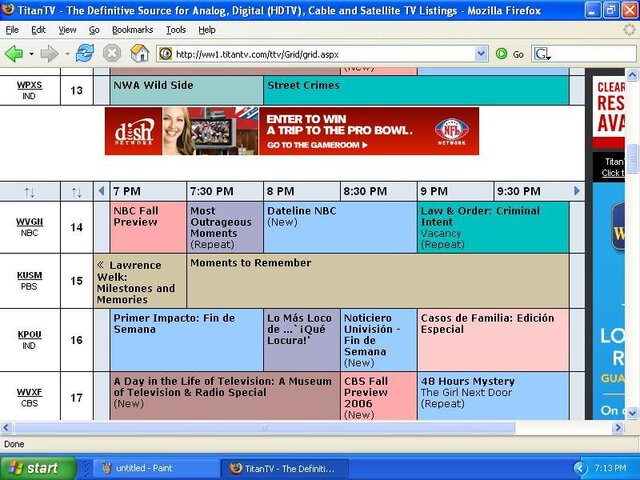Select the NBC Fall Preview program

pyautogui.click(x=148, y=227)
